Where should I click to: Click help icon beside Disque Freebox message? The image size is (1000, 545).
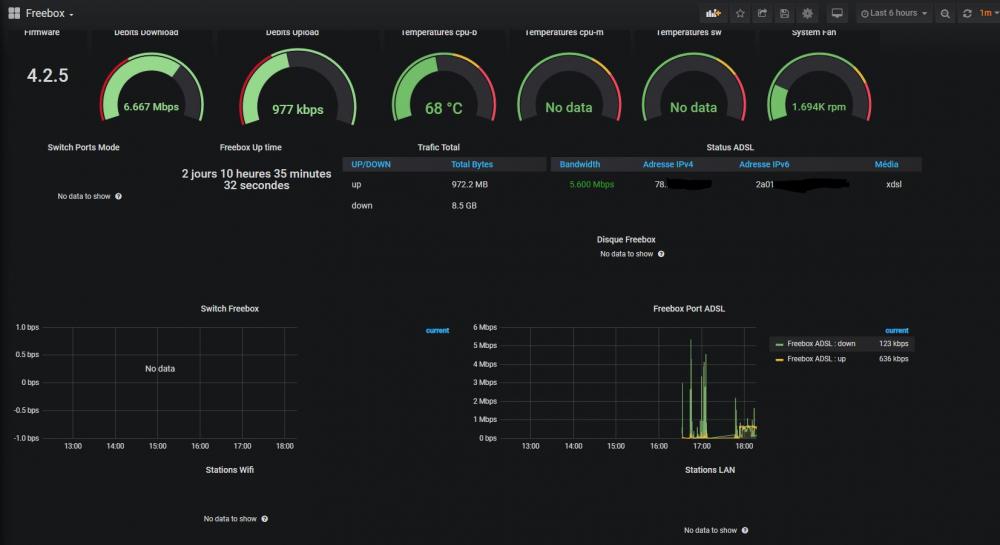click(661, 254)
